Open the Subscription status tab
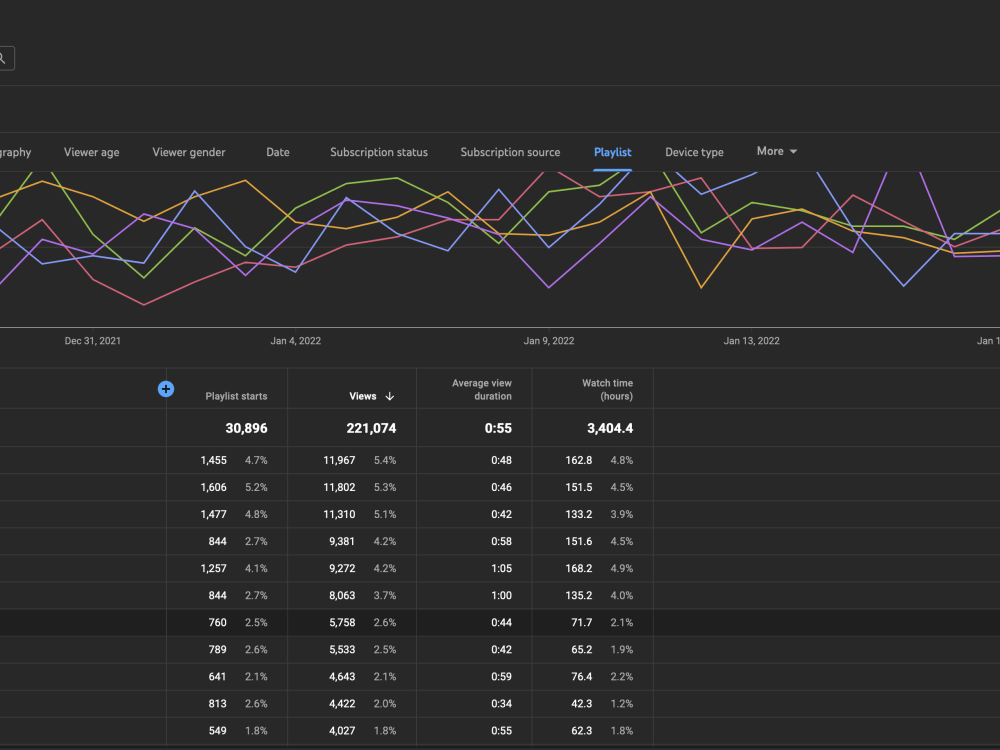 tap(379, 152)
